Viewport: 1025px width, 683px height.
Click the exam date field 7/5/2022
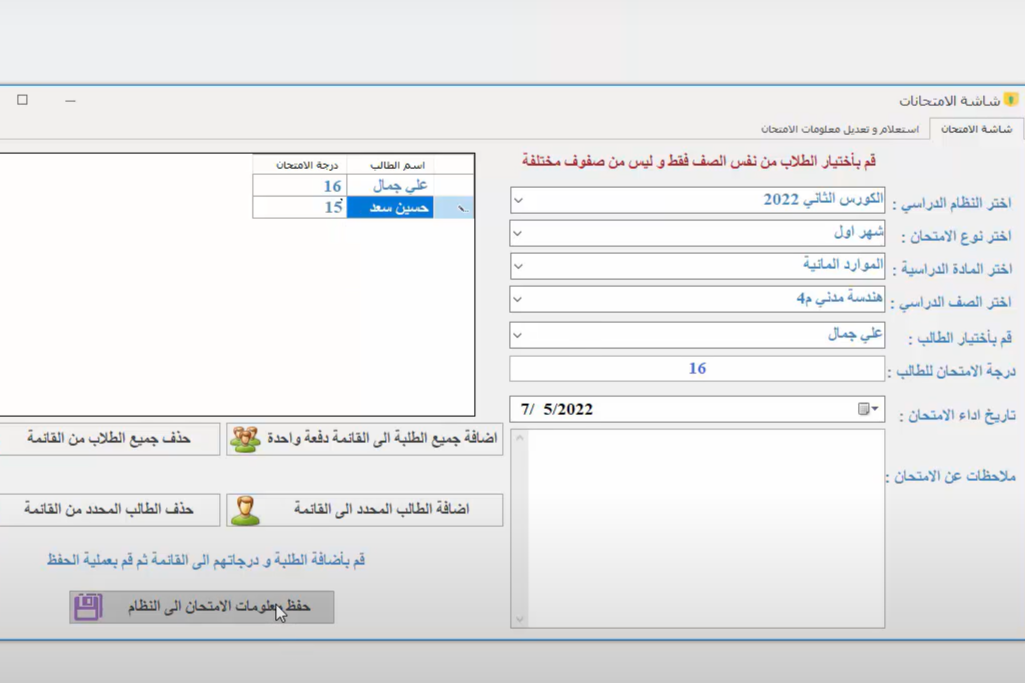point(697,409)
